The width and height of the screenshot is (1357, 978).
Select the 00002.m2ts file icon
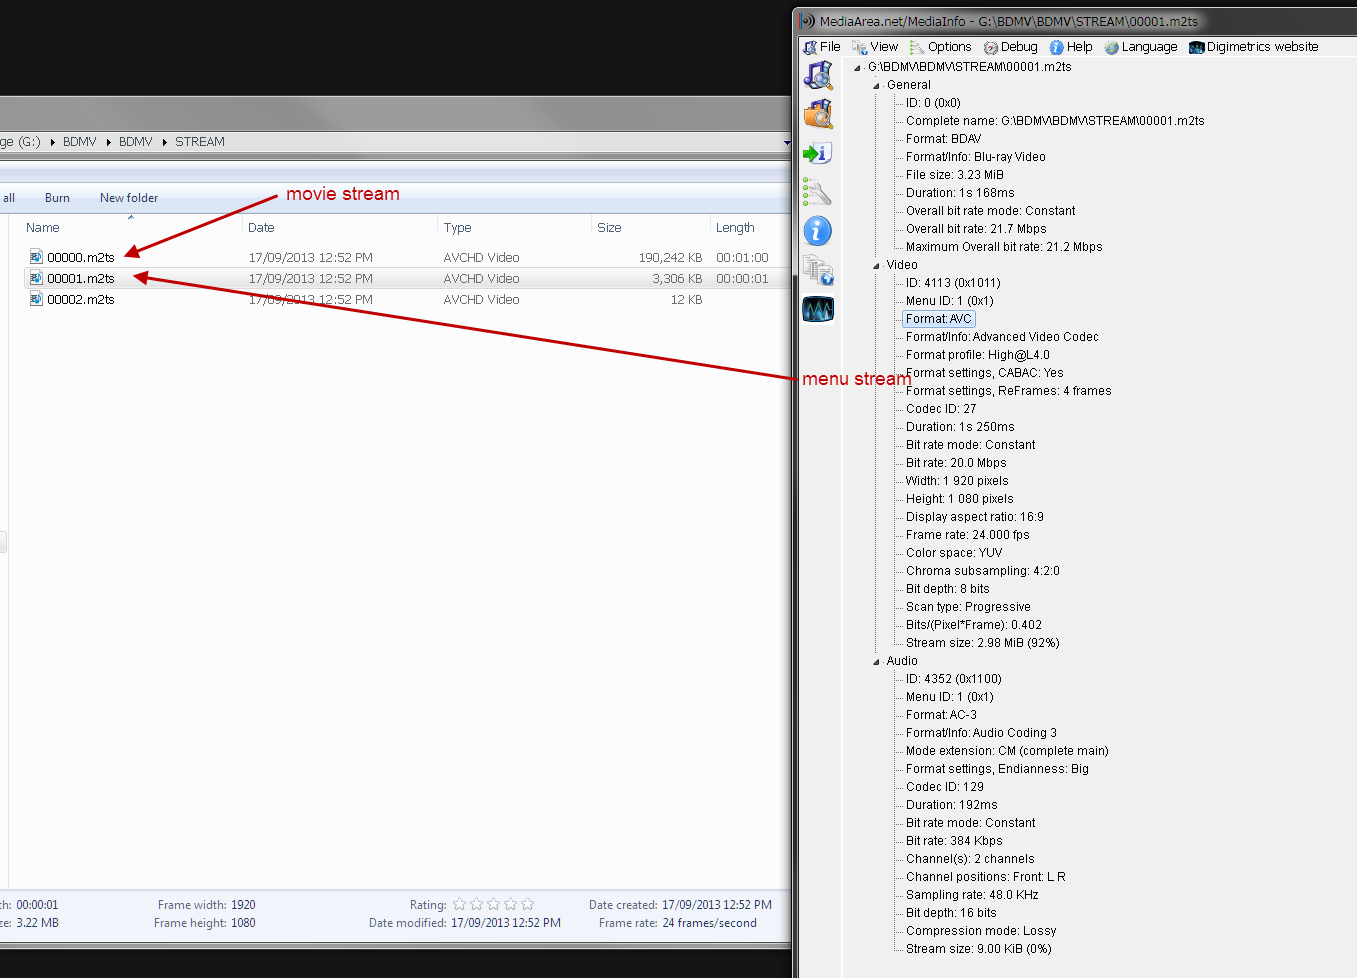[x=36, y=299]
